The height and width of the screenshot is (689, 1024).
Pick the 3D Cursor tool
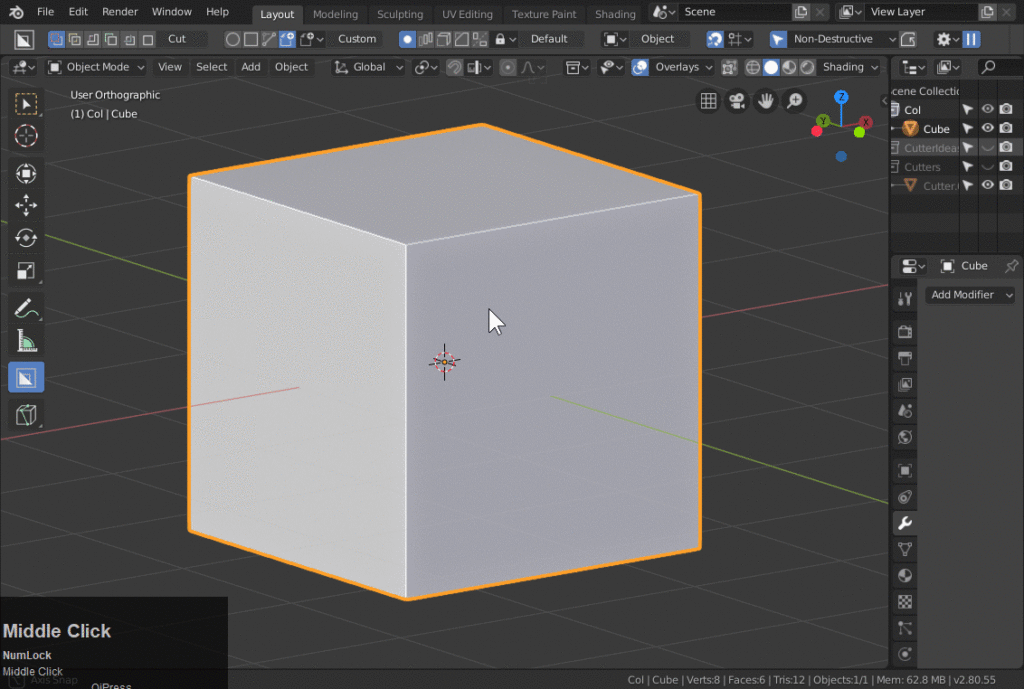point(26,136)
